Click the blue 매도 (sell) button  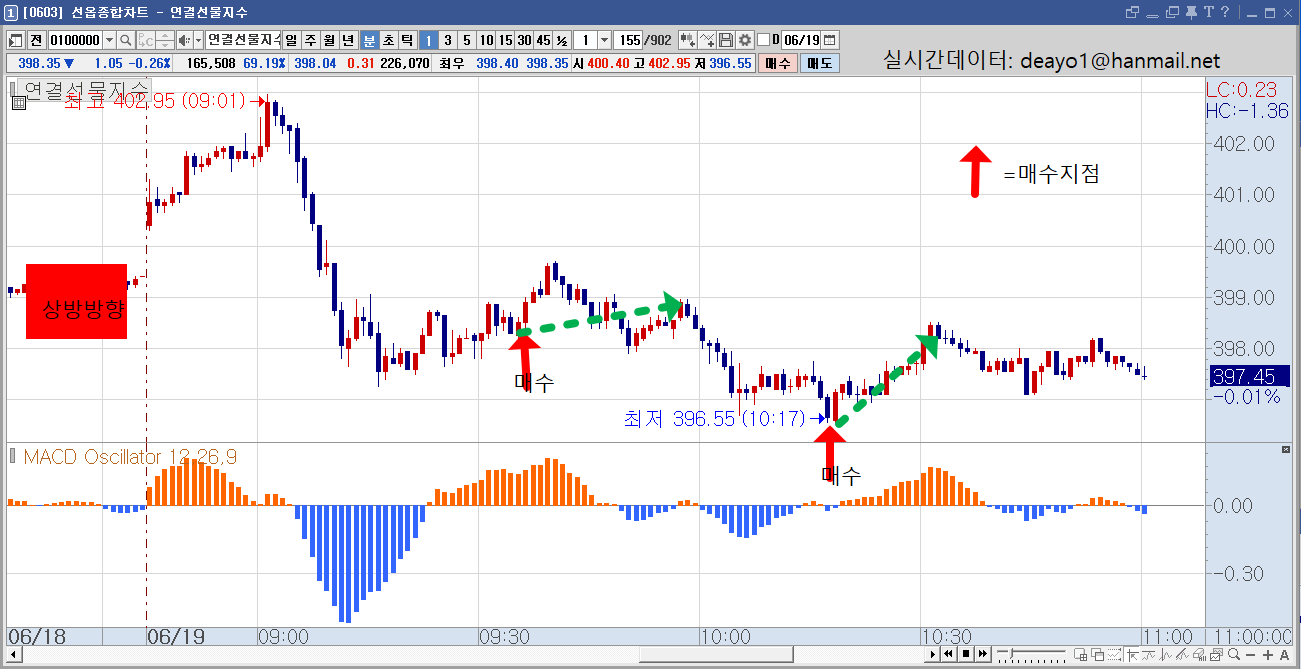[819, 63]
